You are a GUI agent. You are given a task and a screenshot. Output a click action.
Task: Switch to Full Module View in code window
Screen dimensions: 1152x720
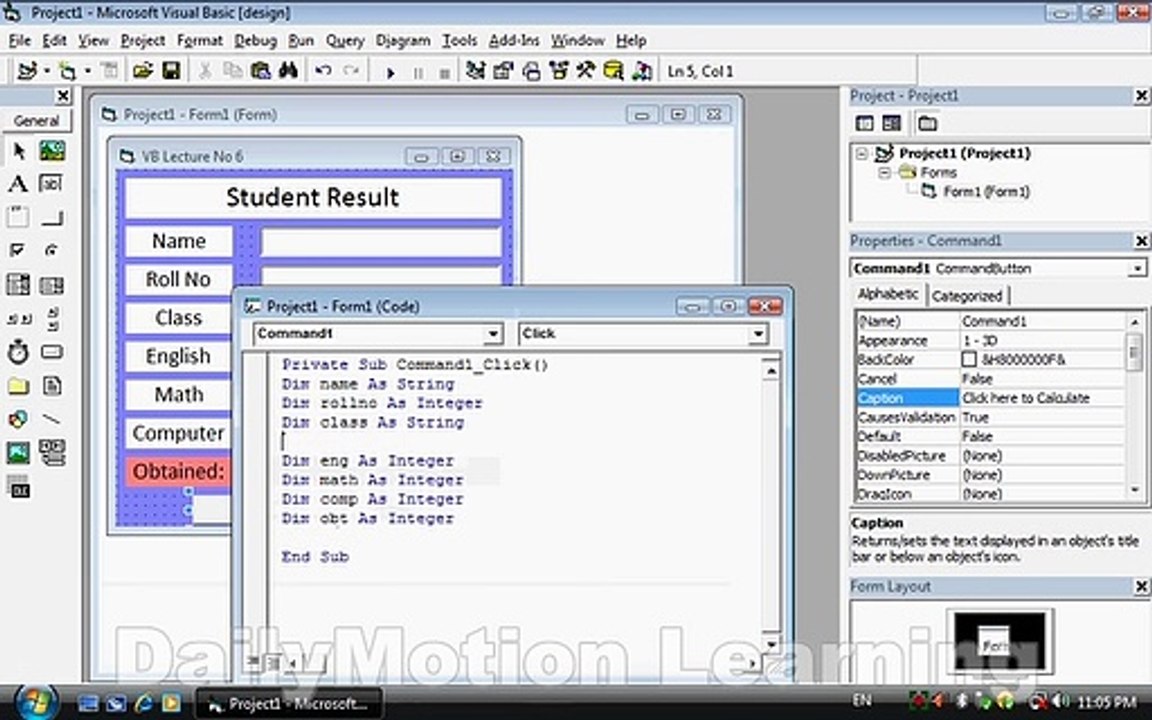coord(272,663)
